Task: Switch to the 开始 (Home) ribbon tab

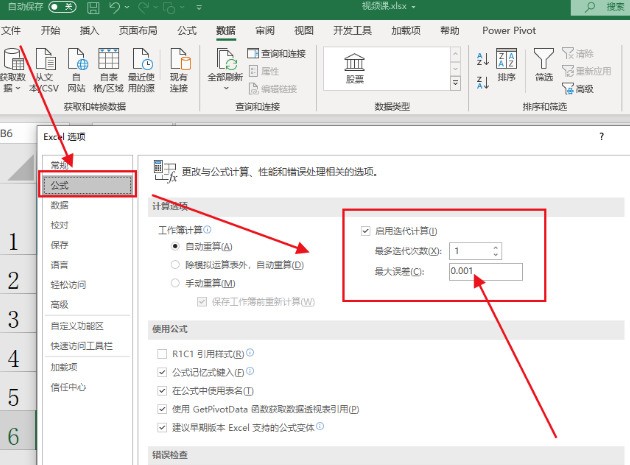Action: (50, 31)
